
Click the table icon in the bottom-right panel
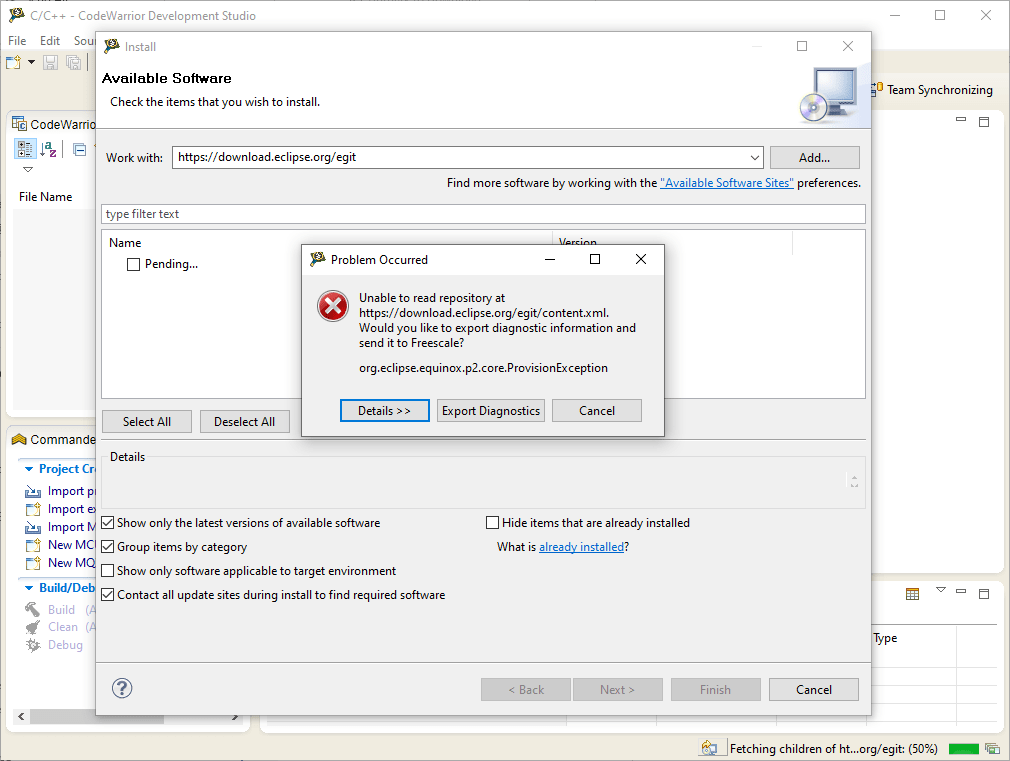[912, 594]
